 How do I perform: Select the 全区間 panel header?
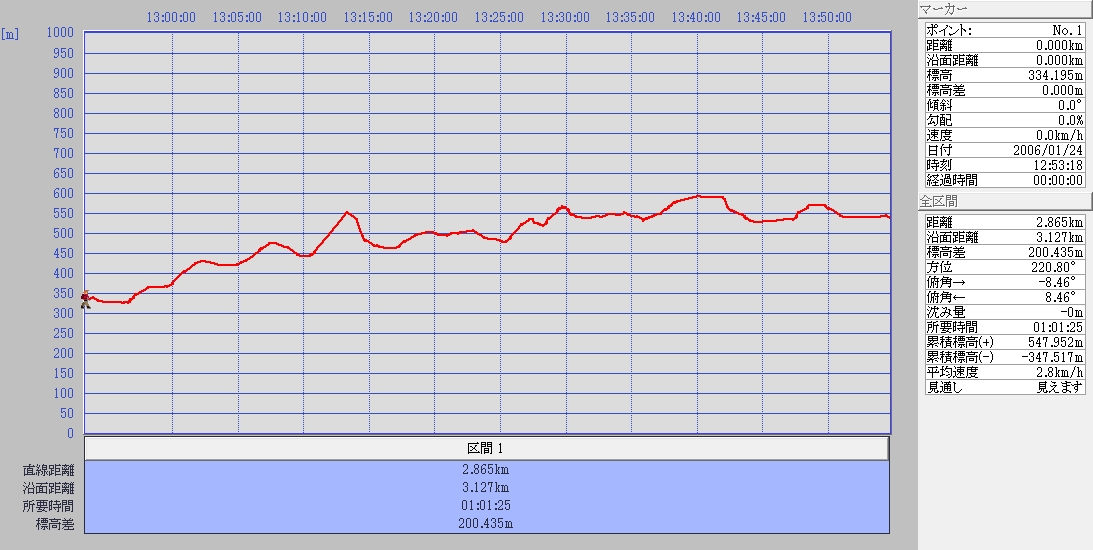[1004, 202]
